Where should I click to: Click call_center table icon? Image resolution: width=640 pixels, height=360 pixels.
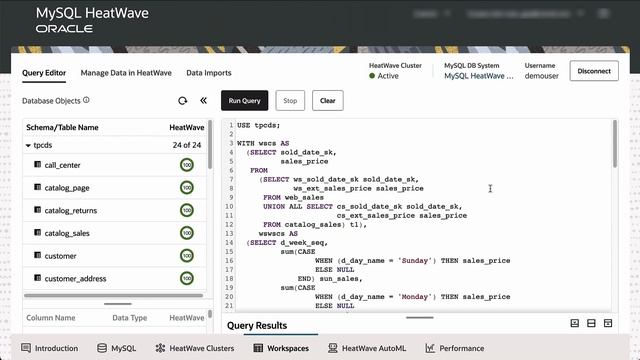pyautogui.click(x=38, y=164)
